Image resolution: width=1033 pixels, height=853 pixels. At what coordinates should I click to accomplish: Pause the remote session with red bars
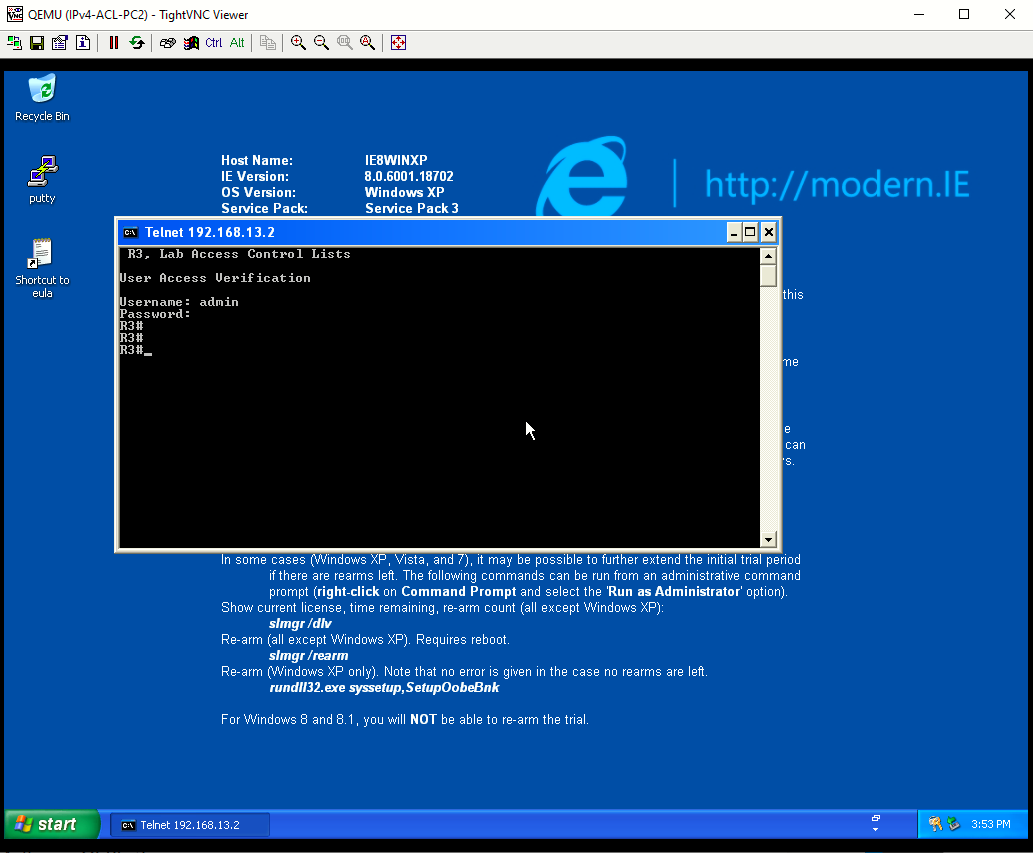pos(113,43)
